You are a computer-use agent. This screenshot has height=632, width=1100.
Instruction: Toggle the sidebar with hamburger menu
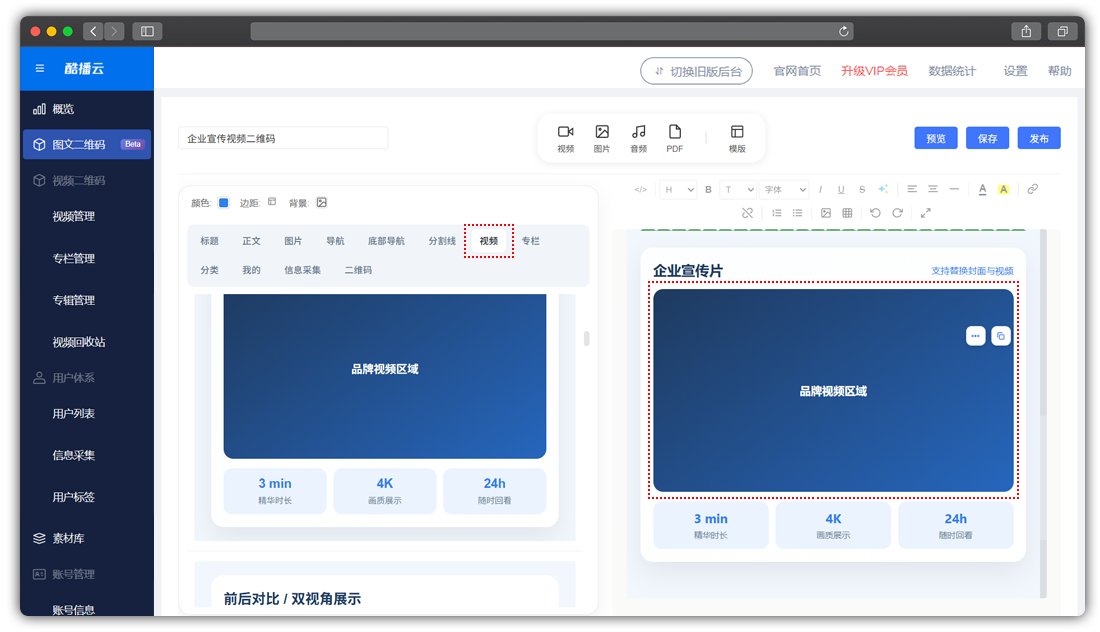(x=40, y=69)
